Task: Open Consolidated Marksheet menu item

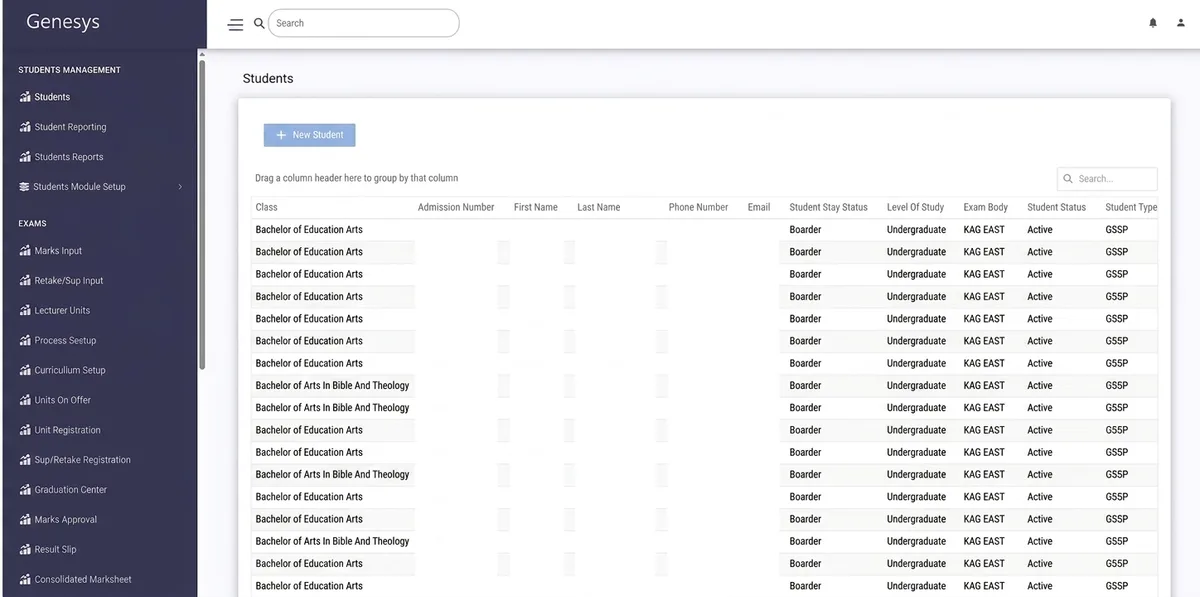Action: click(83, 579)
